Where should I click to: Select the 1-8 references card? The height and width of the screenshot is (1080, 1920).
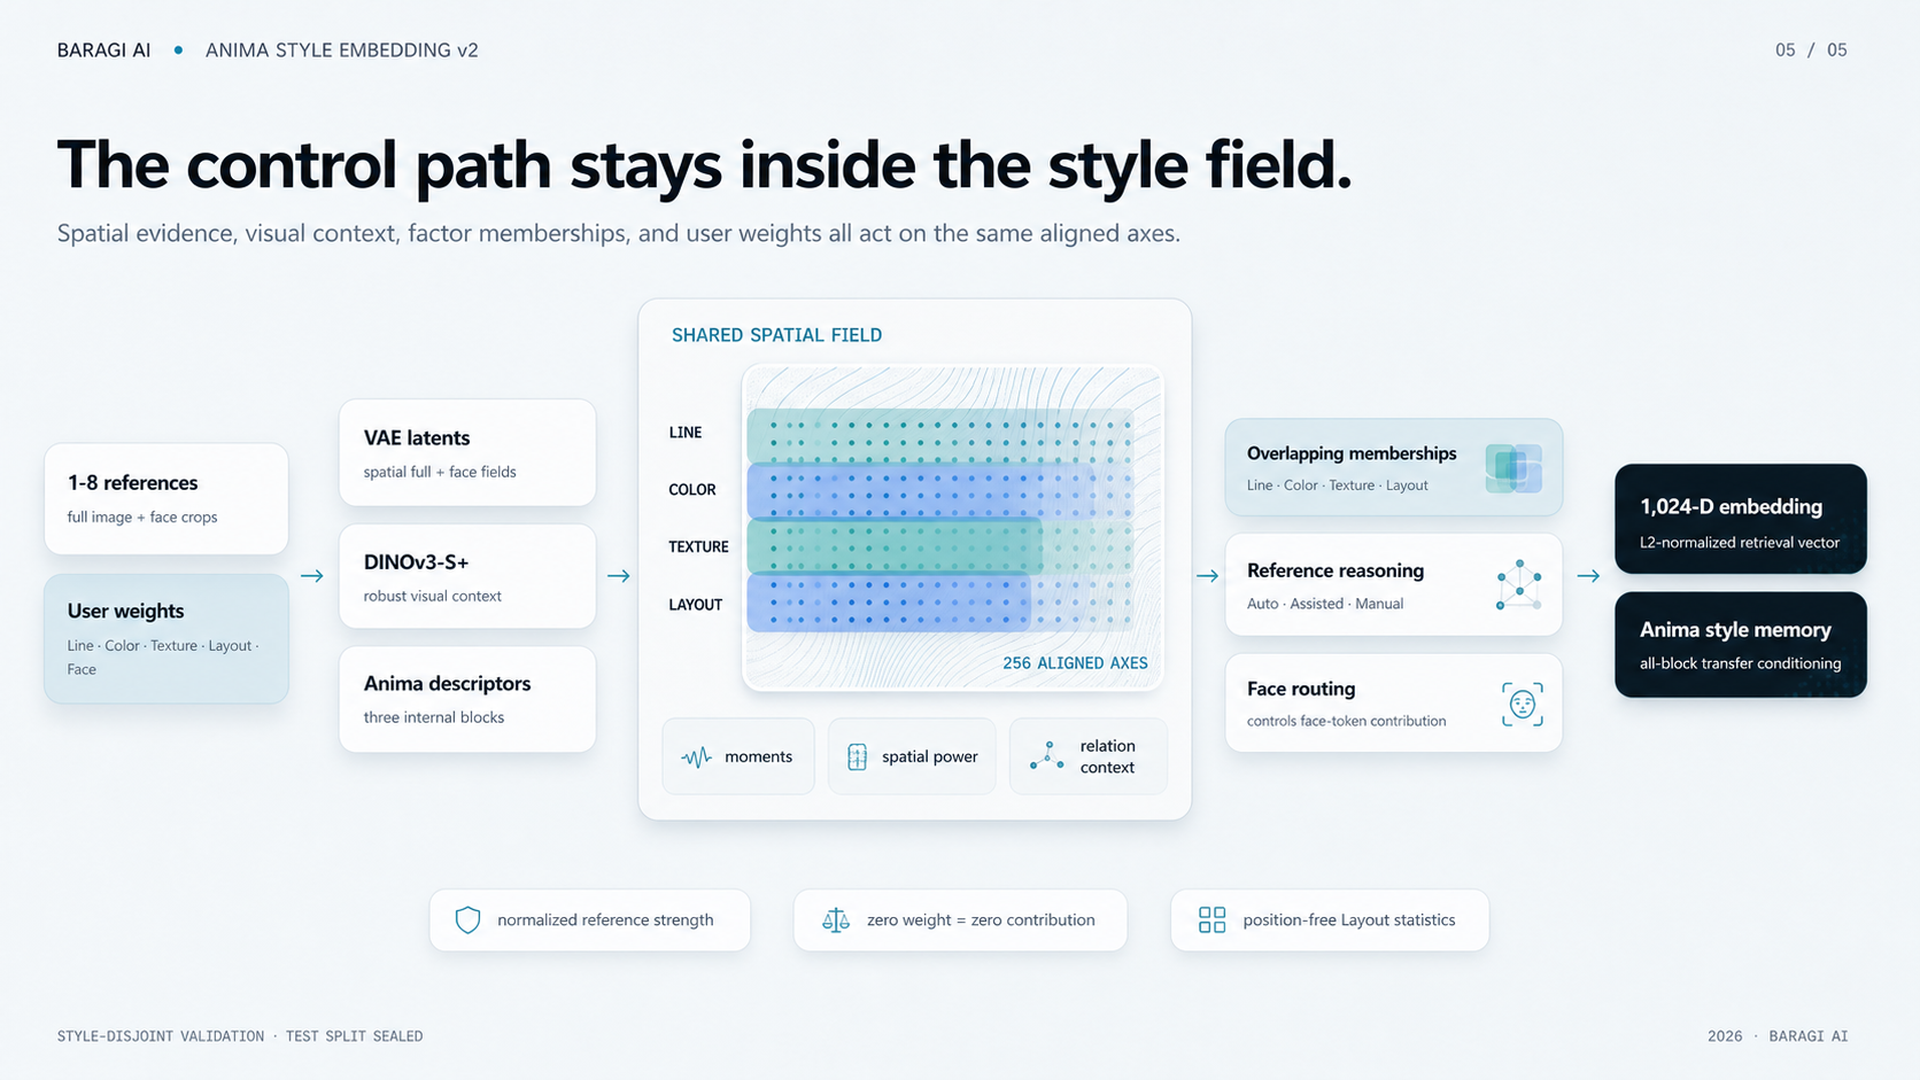(166, 499)
